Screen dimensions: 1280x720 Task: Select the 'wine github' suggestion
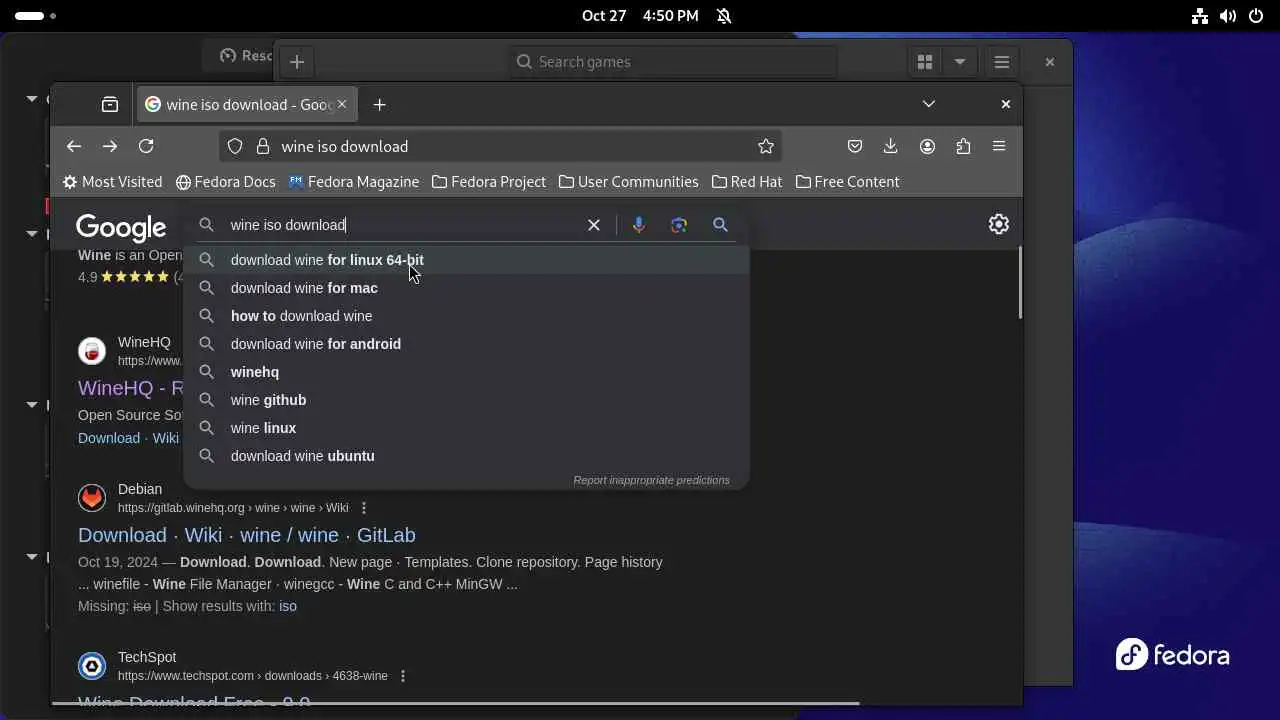click(467, 400)
